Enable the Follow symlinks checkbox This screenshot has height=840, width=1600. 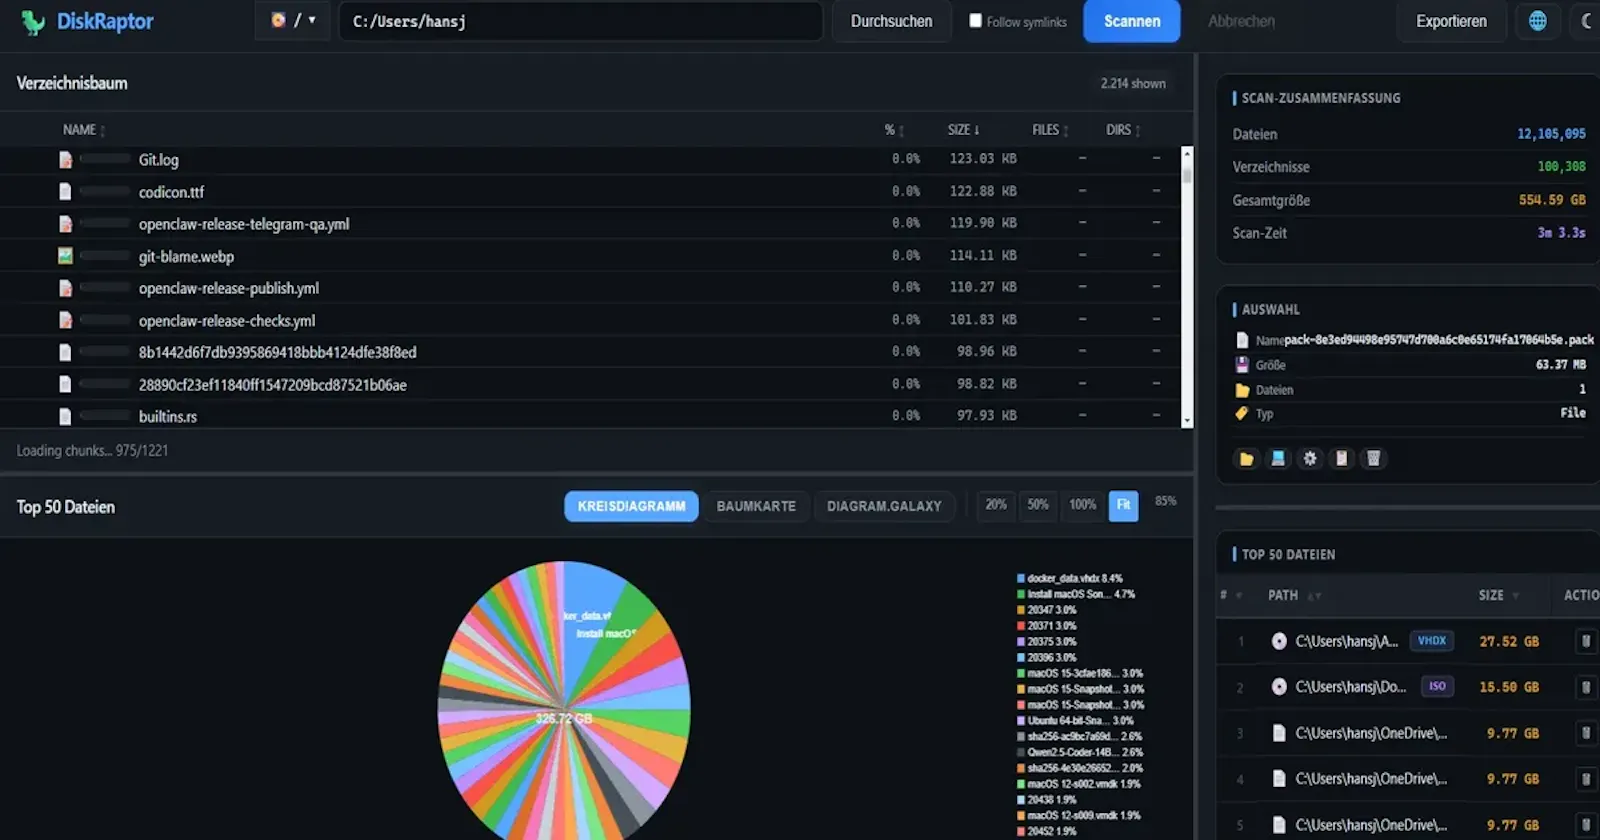click(x=975, y=20)
